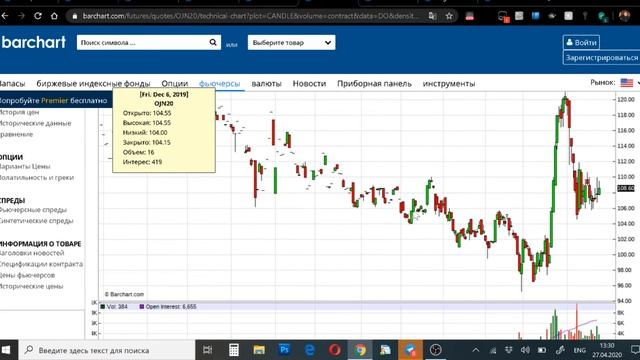
Task: Open Волатильность и греки link
Action: [37, 178]
